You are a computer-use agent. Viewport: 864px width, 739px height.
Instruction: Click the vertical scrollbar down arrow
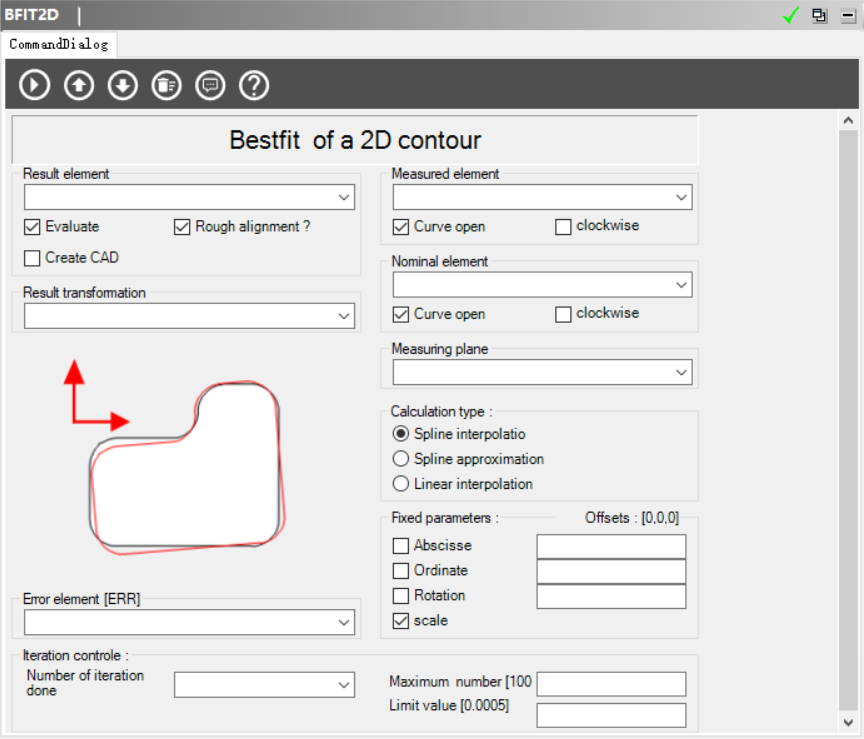pyautogui.click(x=847, y=722)
